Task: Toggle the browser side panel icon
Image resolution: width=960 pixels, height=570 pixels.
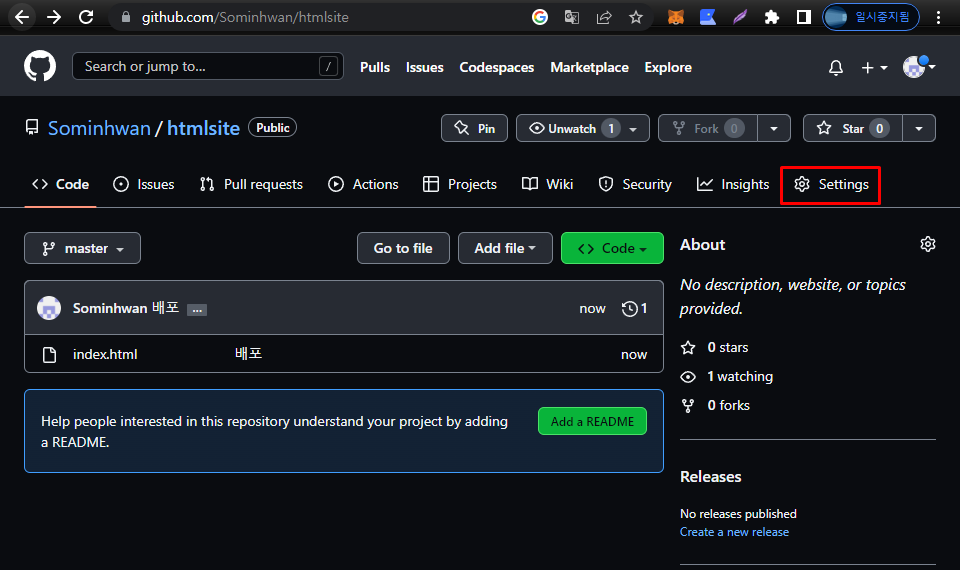Action: [803, 17]
